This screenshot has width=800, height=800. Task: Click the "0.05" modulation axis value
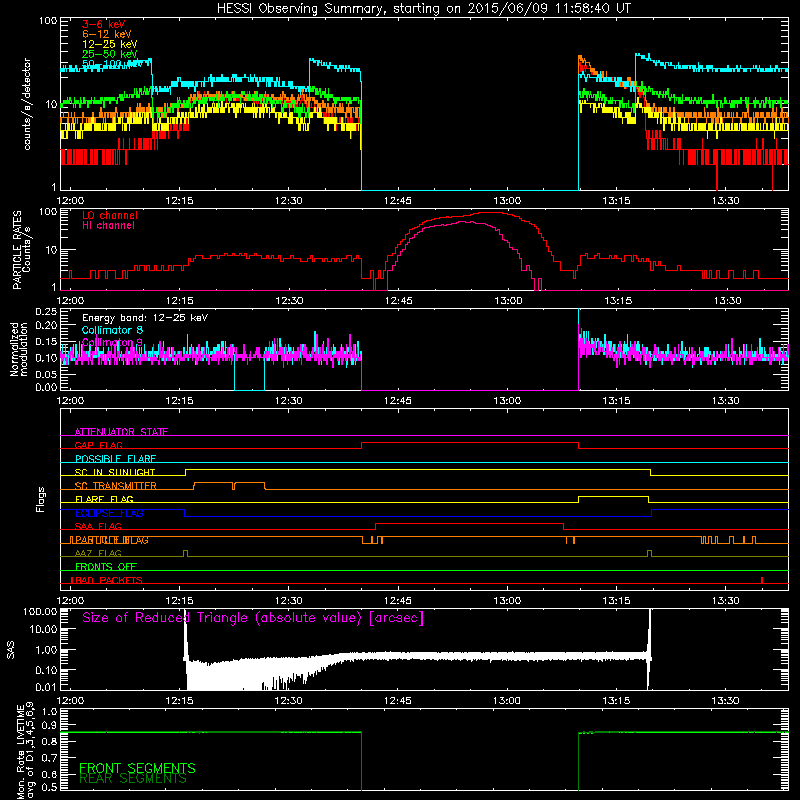click(x=46, y=374)
